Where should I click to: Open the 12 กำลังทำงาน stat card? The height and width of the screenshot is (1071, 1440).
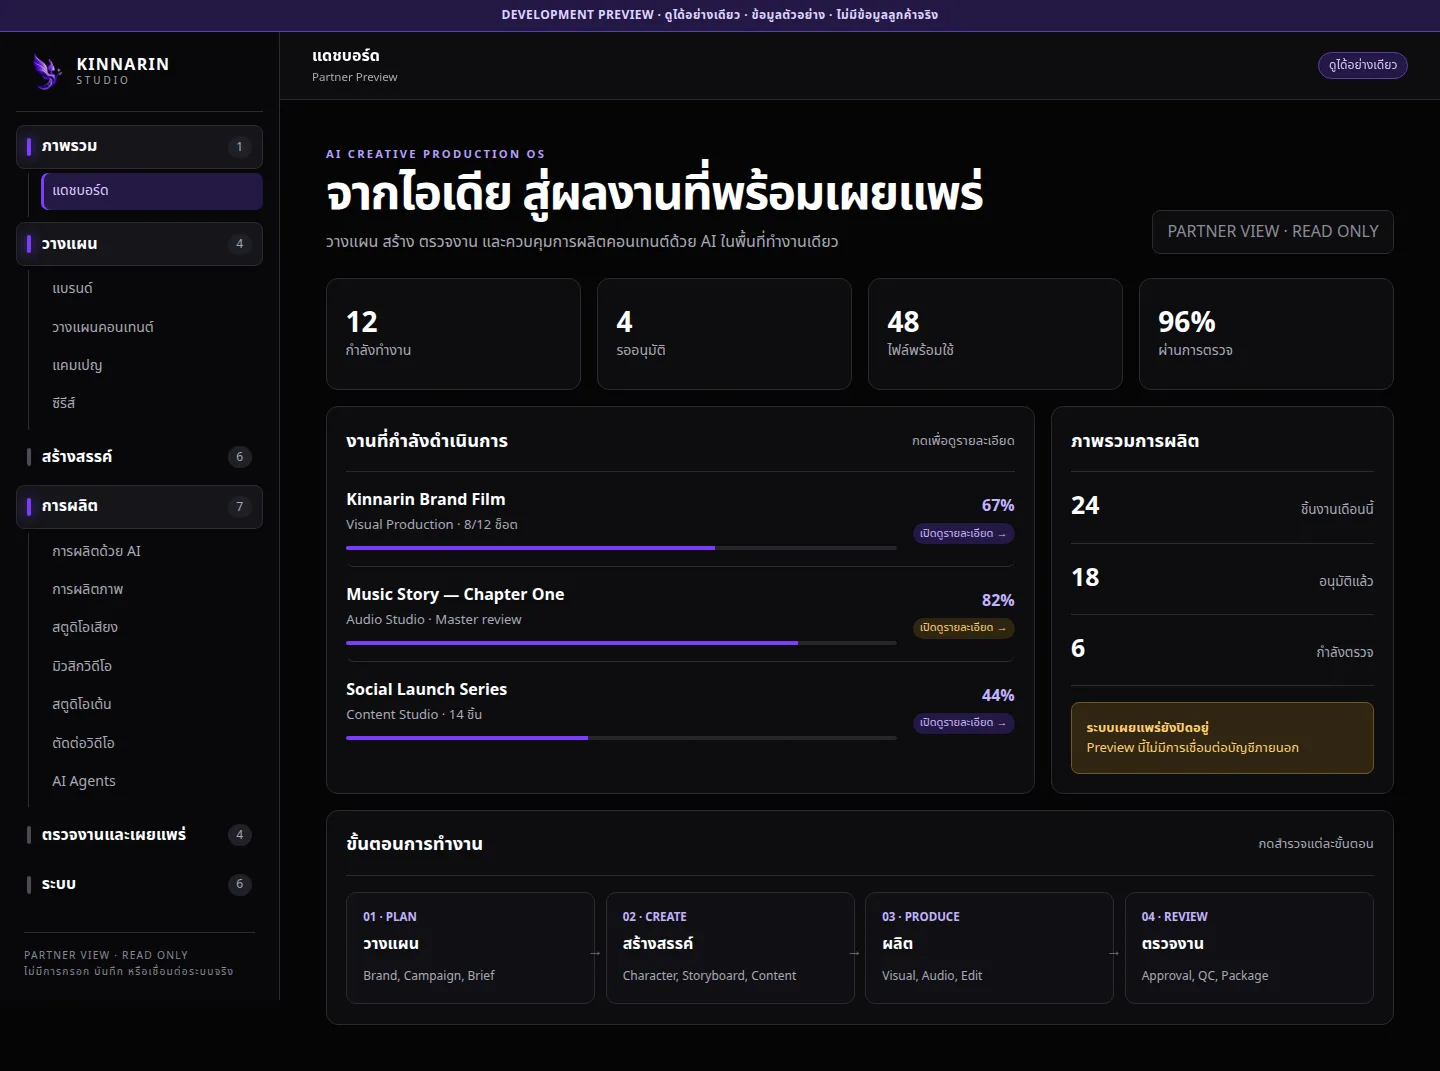click(x=453, y=334)
